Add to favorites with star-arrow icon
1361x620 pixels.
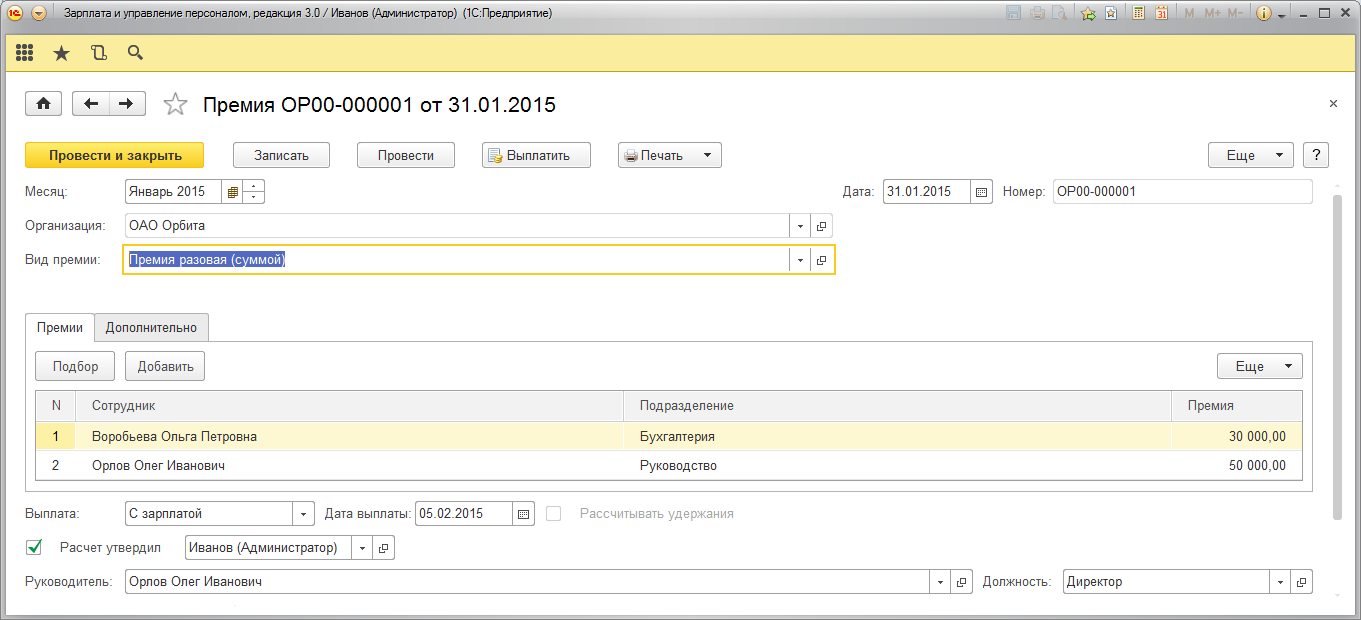click(1089, 14)
